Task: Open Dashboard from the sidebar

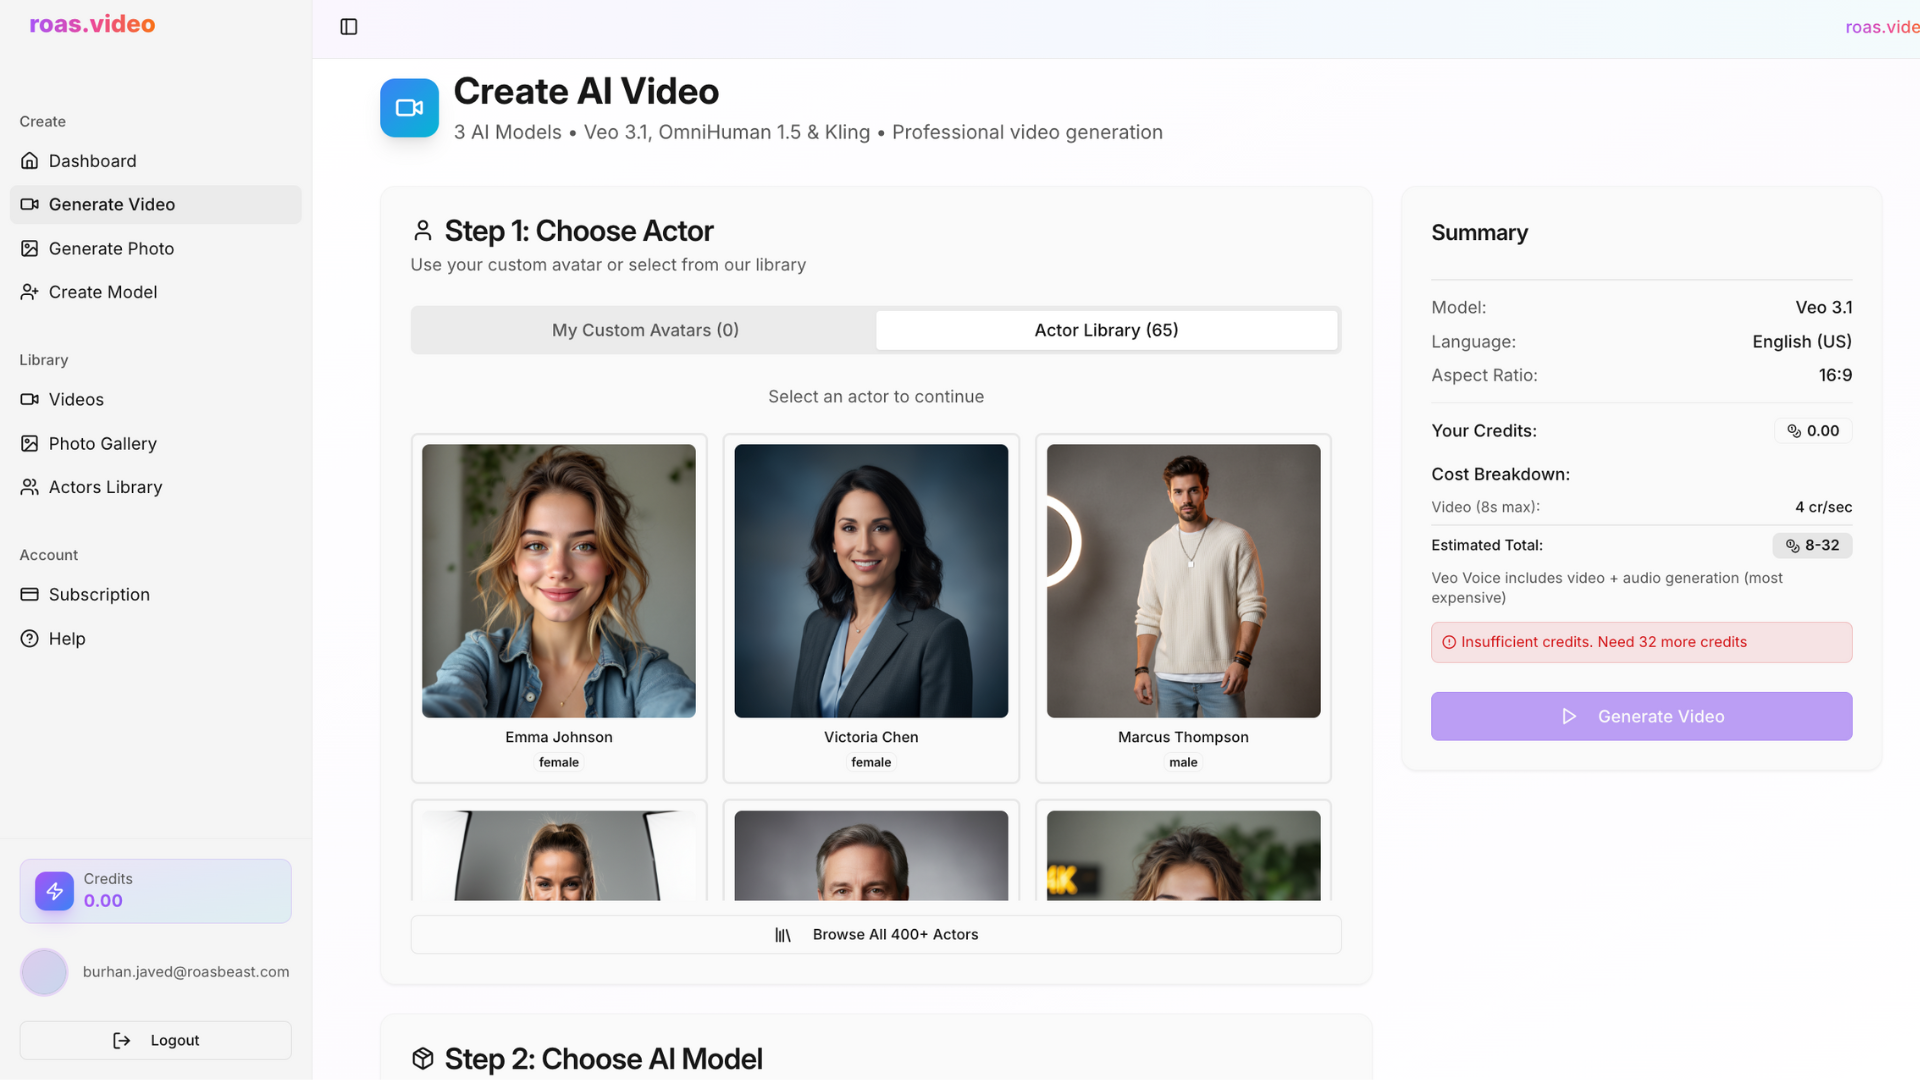Action: [92, 161]
